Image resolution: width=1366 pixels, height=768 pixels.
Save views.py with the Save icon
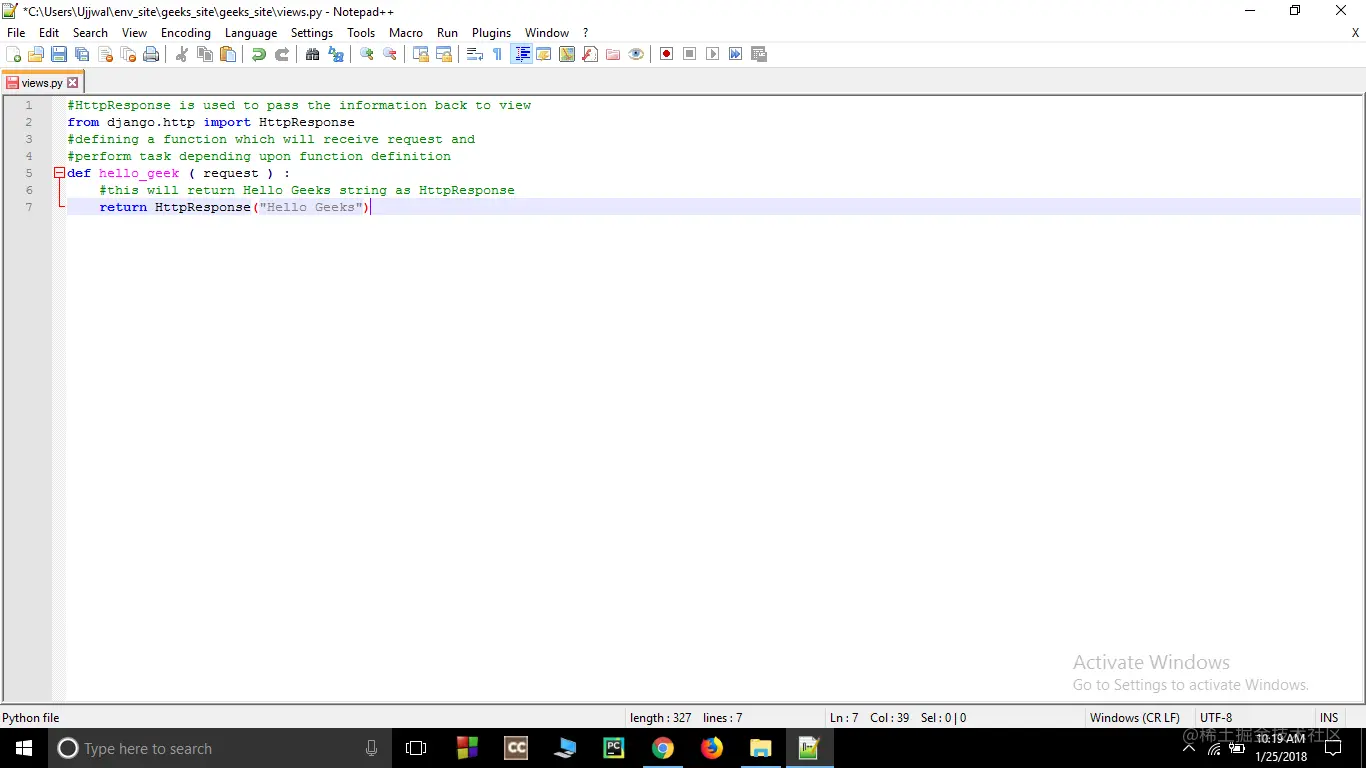[x=59, y=54]
